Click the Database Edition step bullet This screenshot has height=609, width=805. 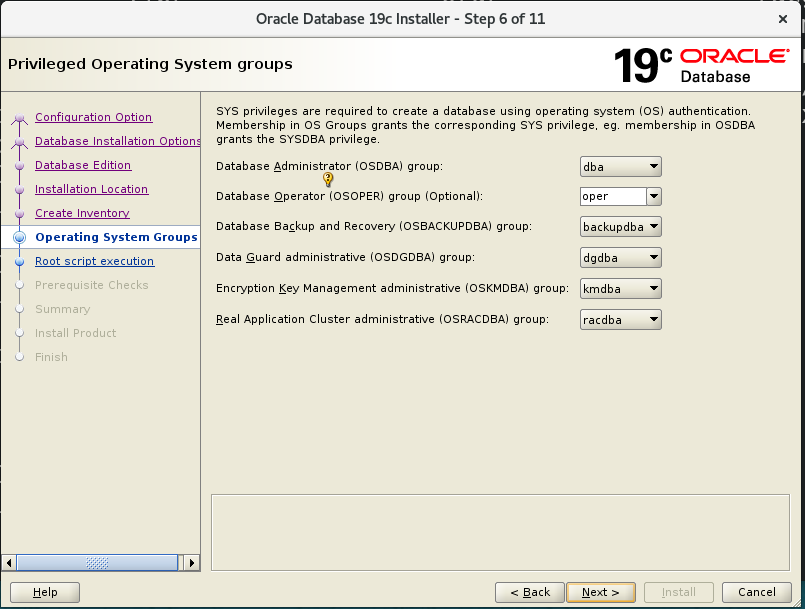pyautogui.click(x=20, y=165)
